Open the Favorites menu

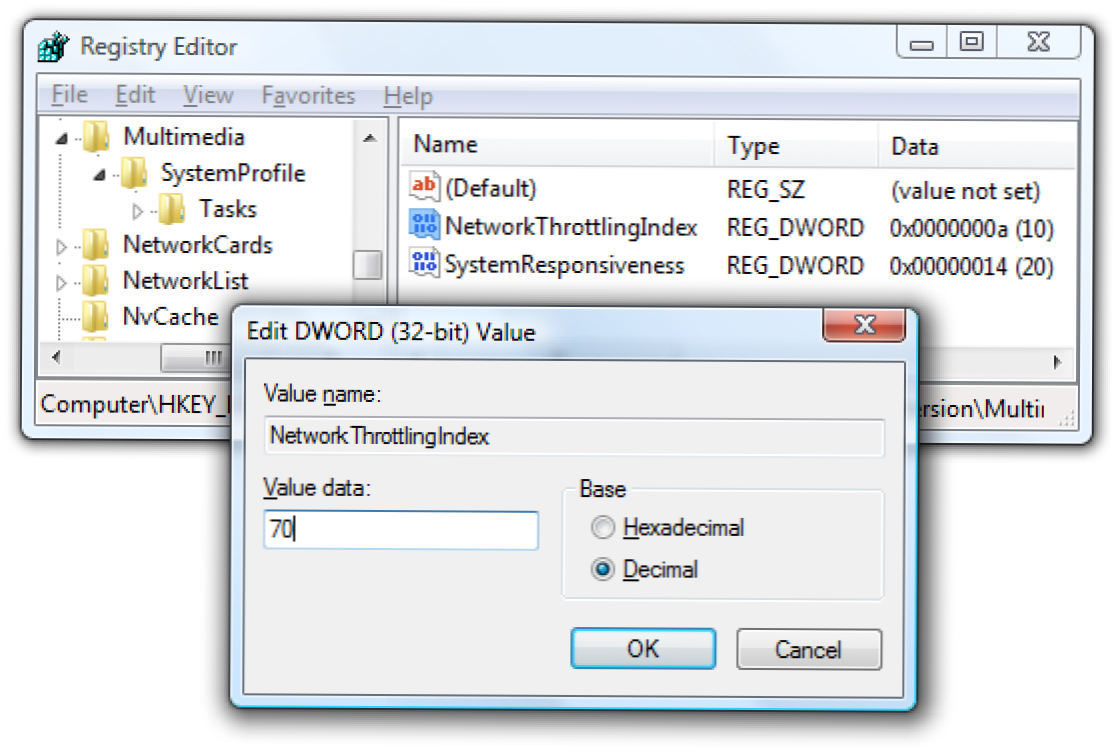point(308,96)
